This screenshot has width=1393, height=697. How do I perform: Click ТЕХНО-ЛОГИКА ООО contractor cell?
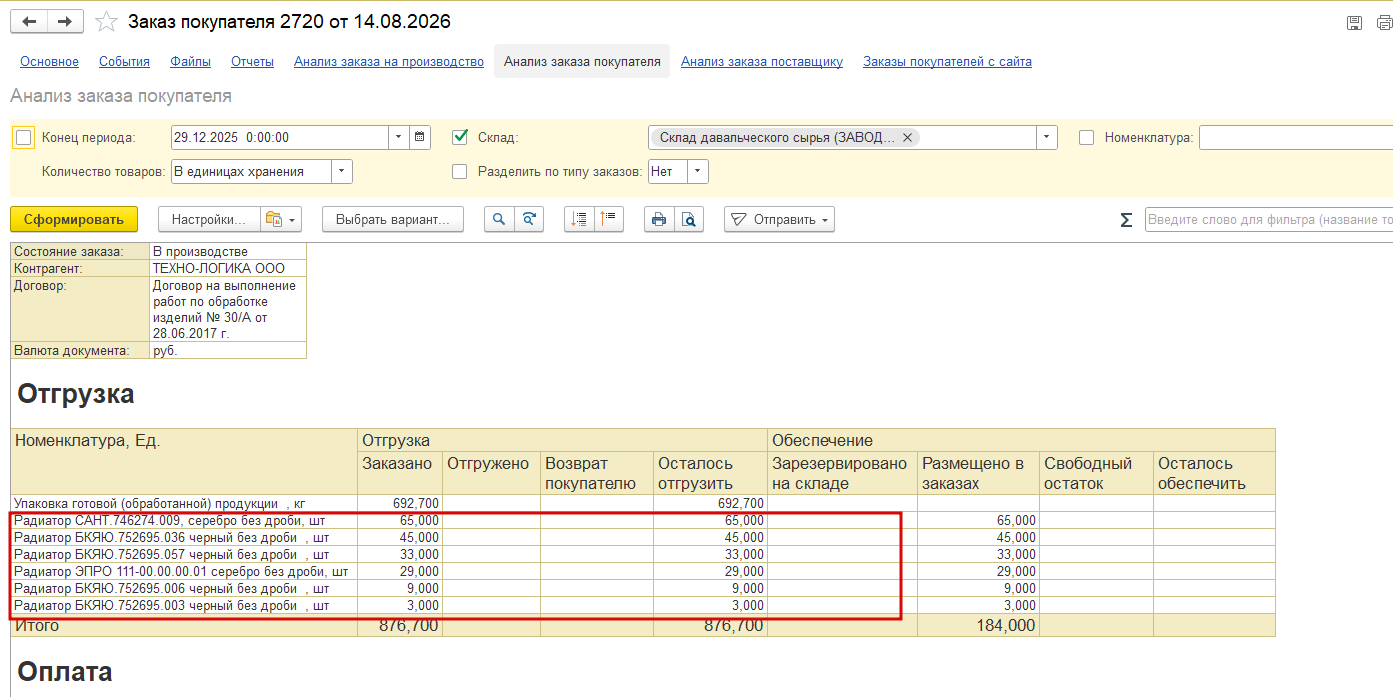[228, 269]
